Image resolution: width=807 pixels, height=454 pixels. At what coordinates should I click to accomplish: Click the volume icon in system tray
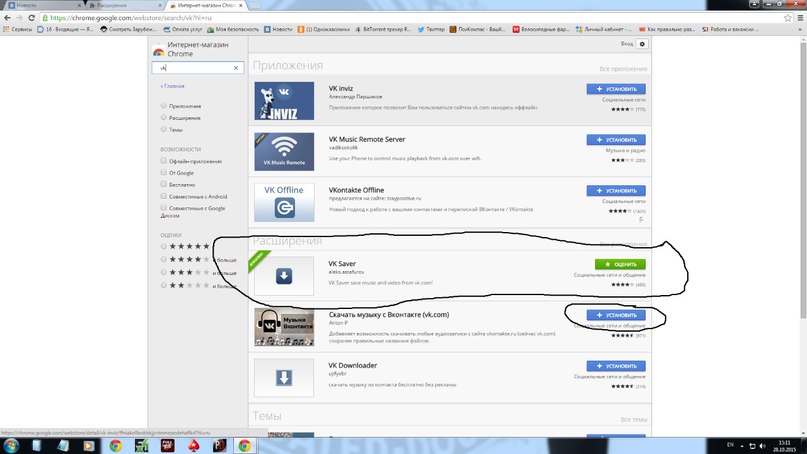[762, 446]
